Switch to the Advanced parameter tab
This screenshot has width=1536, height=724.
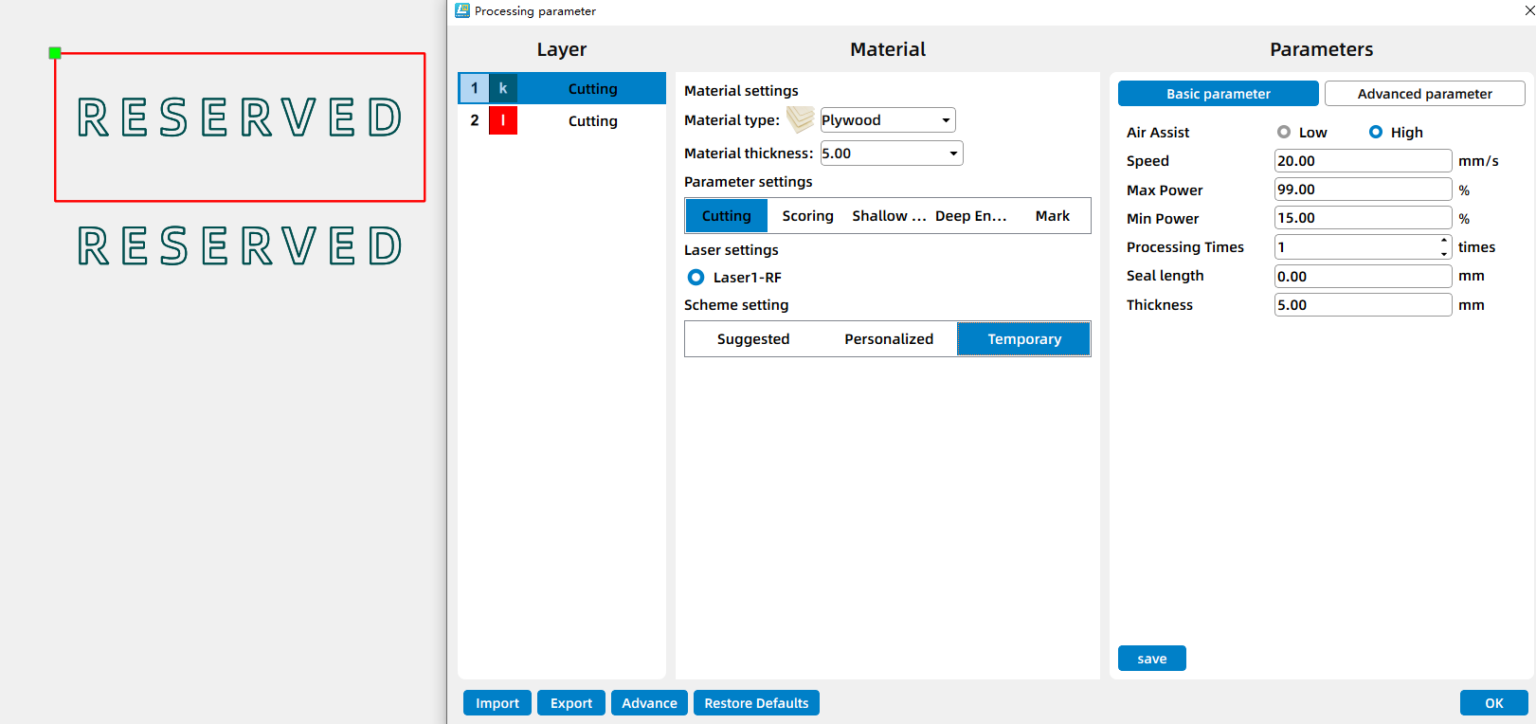pyautogui.click(x=1424, y=94)
